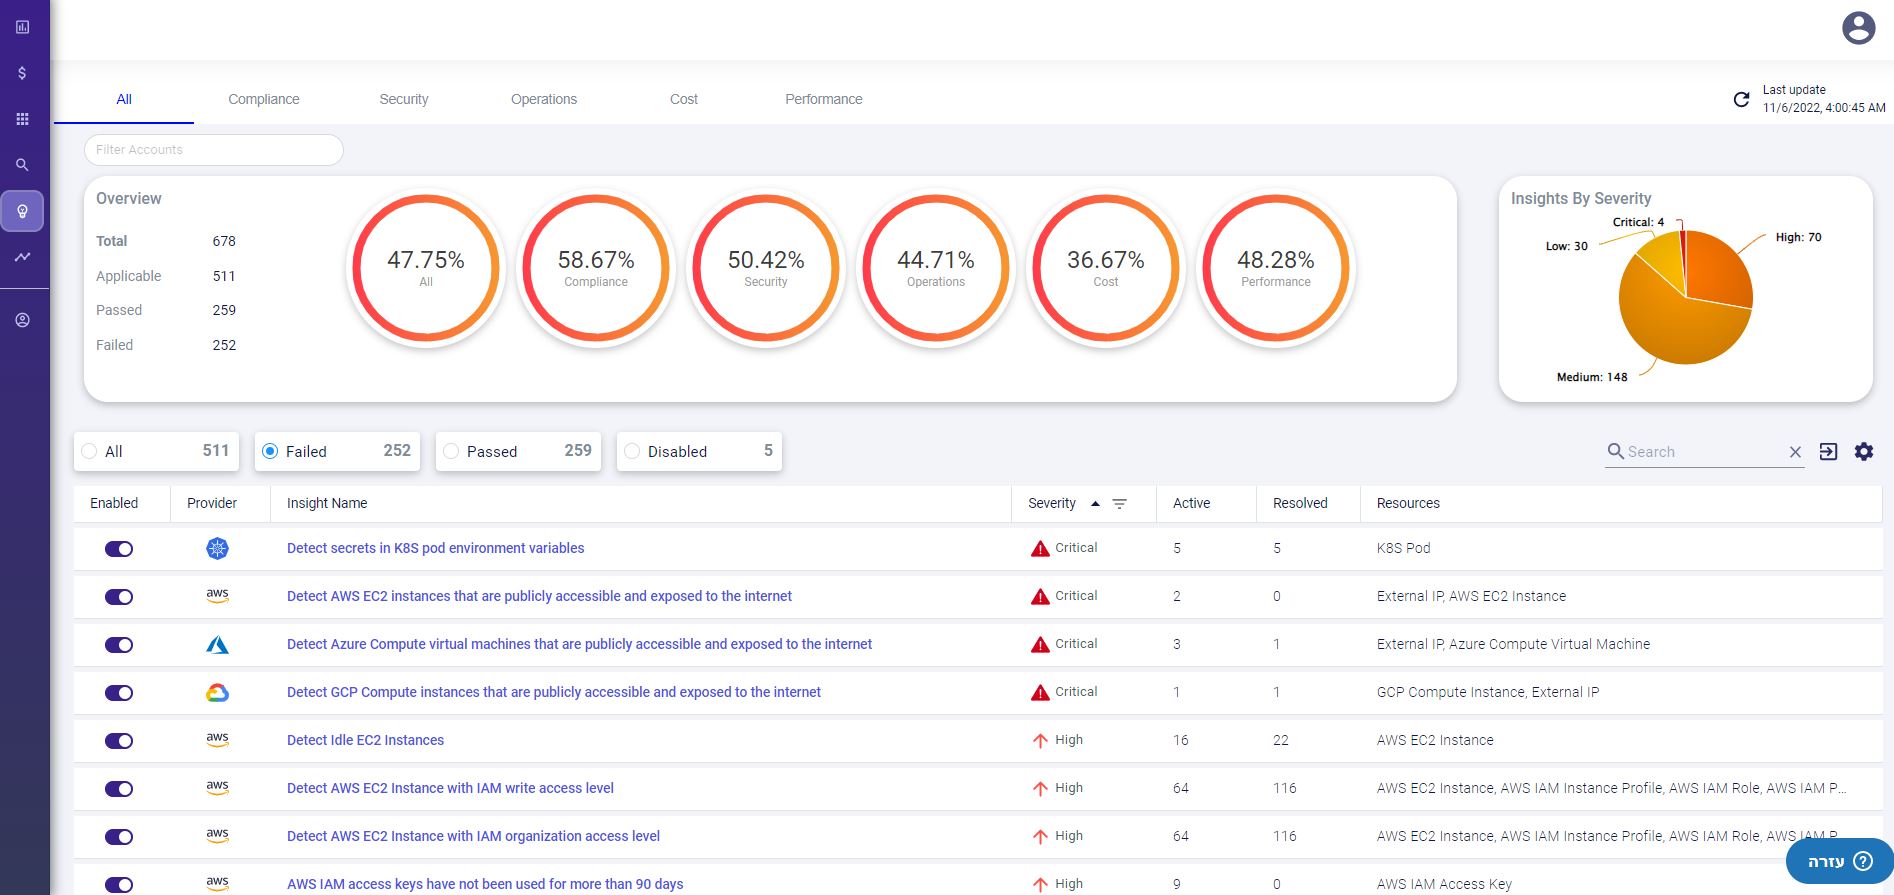The image size is (1894, 895).
Task: Click the Severity sort arrow
Action: coord(1095,504)
